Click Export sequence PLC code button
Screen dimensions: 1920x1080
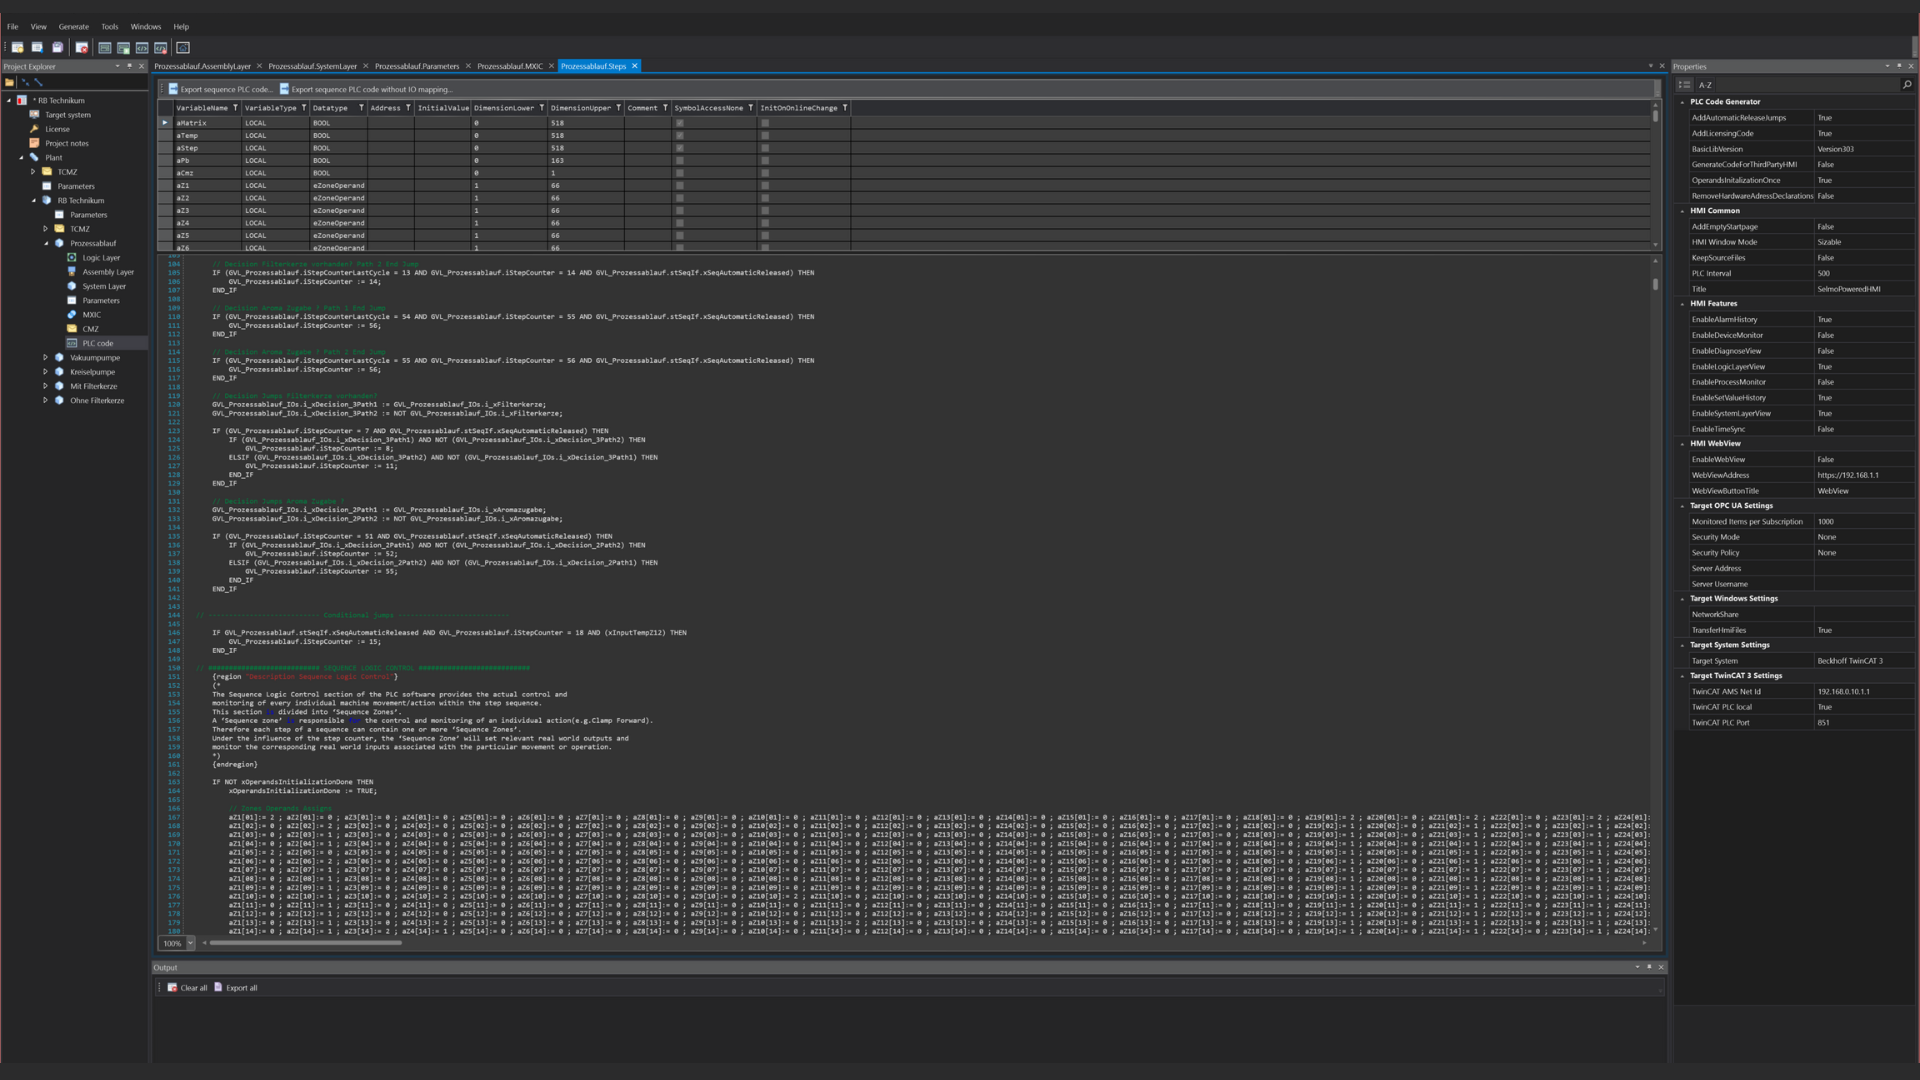pos(220,89)
